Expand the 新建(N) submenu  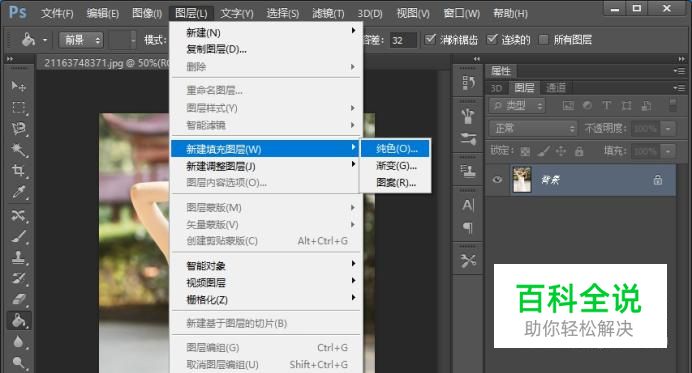(x=267, y=32)
